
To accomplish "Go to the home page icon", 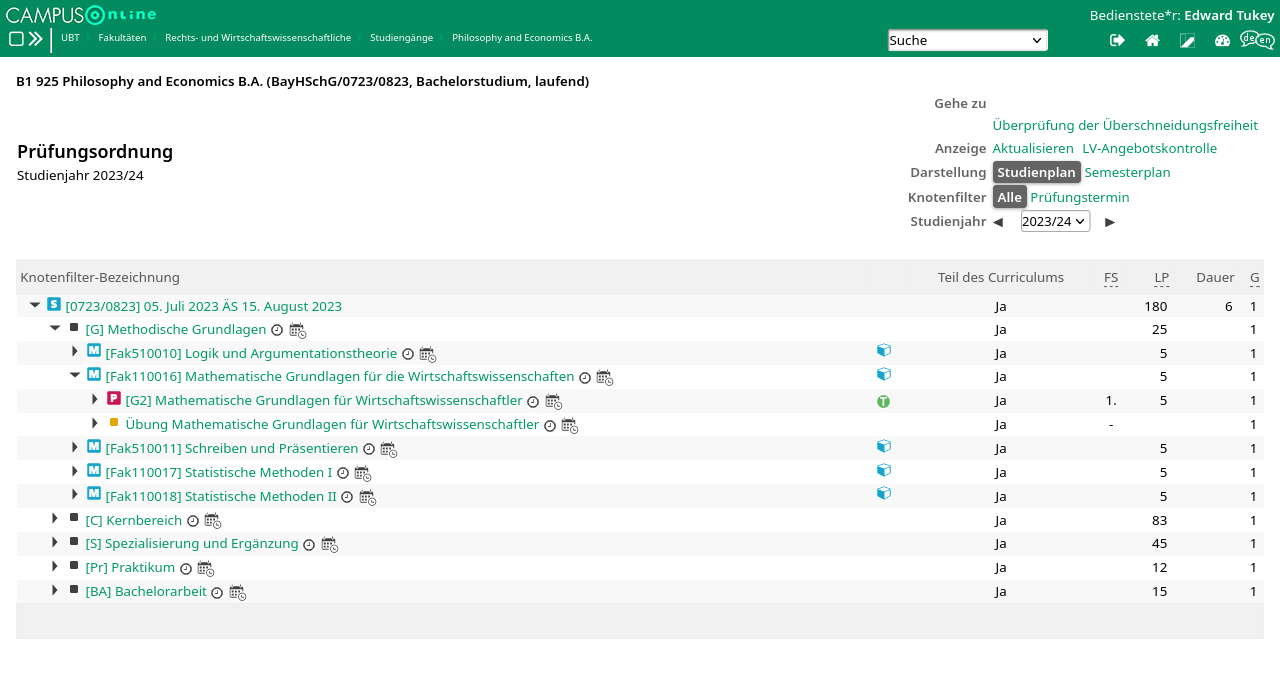I will [1152, 40].
